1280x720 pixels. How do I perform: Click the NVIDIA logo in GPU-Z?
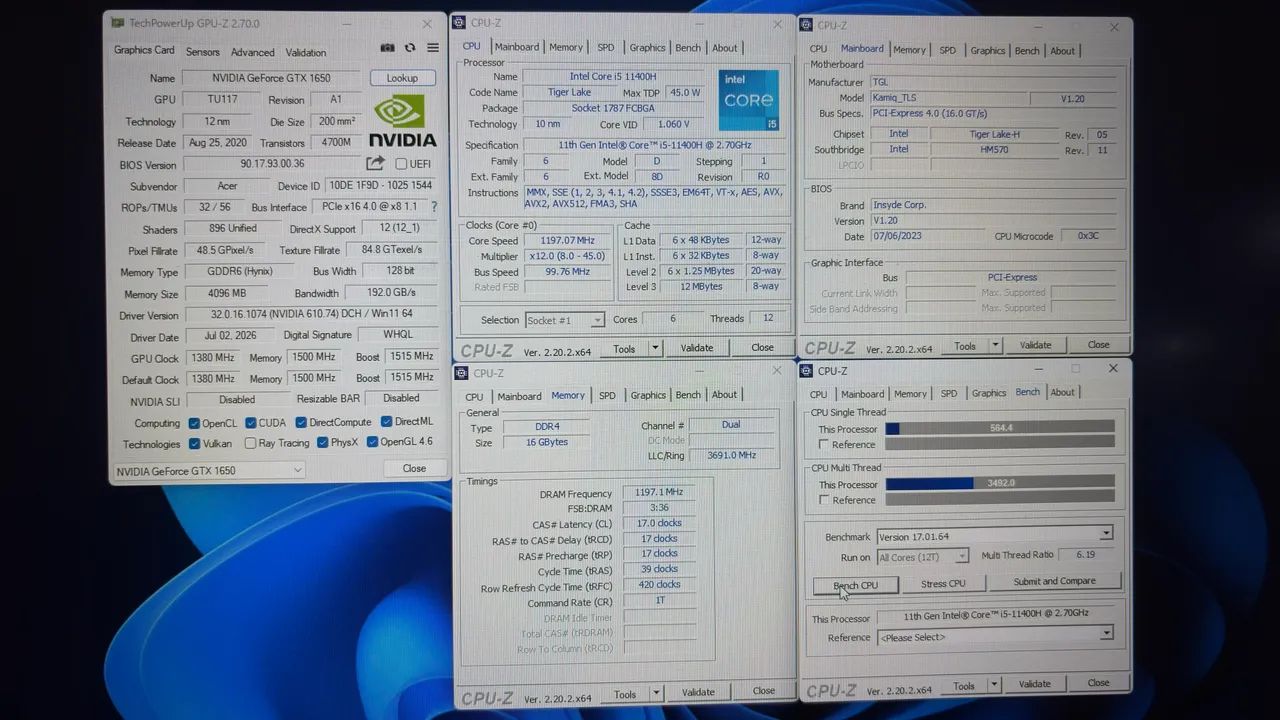point(403,121)
